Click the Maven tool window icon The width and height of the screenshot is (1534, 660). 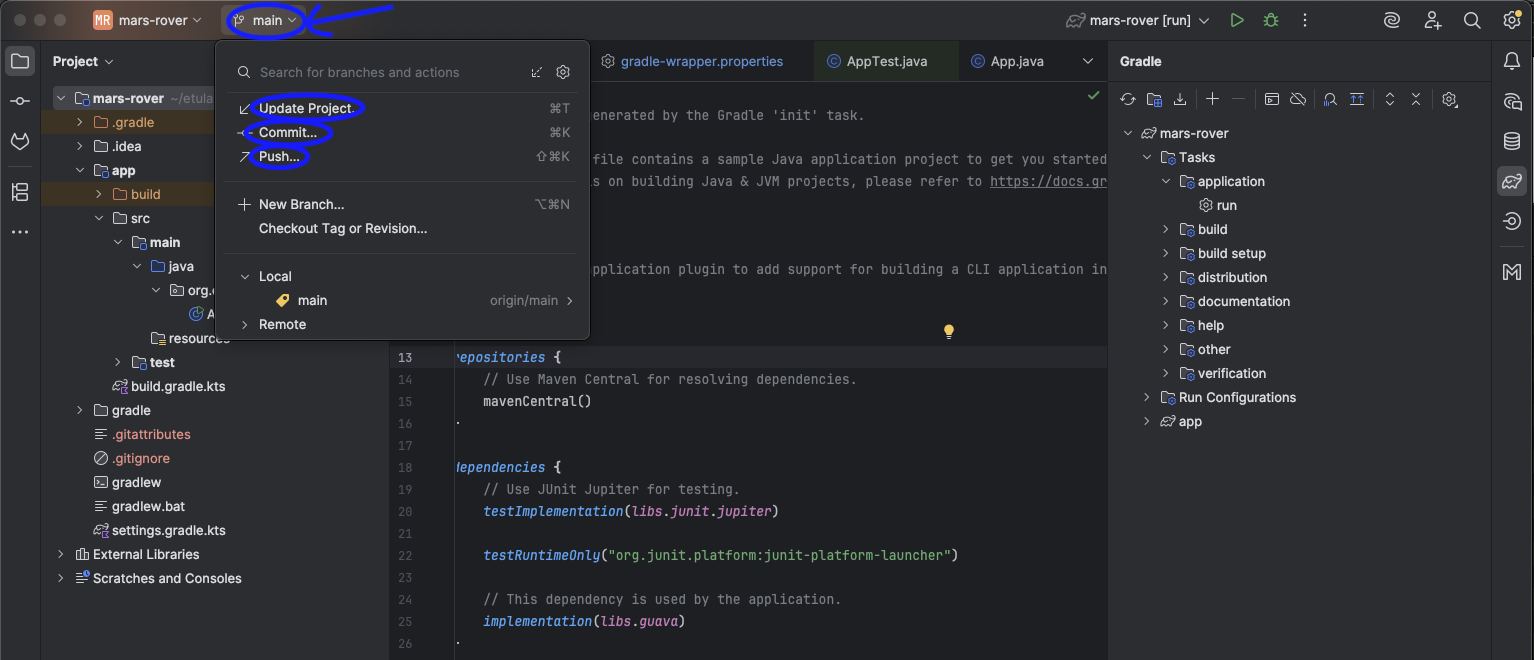point(1512,272)
